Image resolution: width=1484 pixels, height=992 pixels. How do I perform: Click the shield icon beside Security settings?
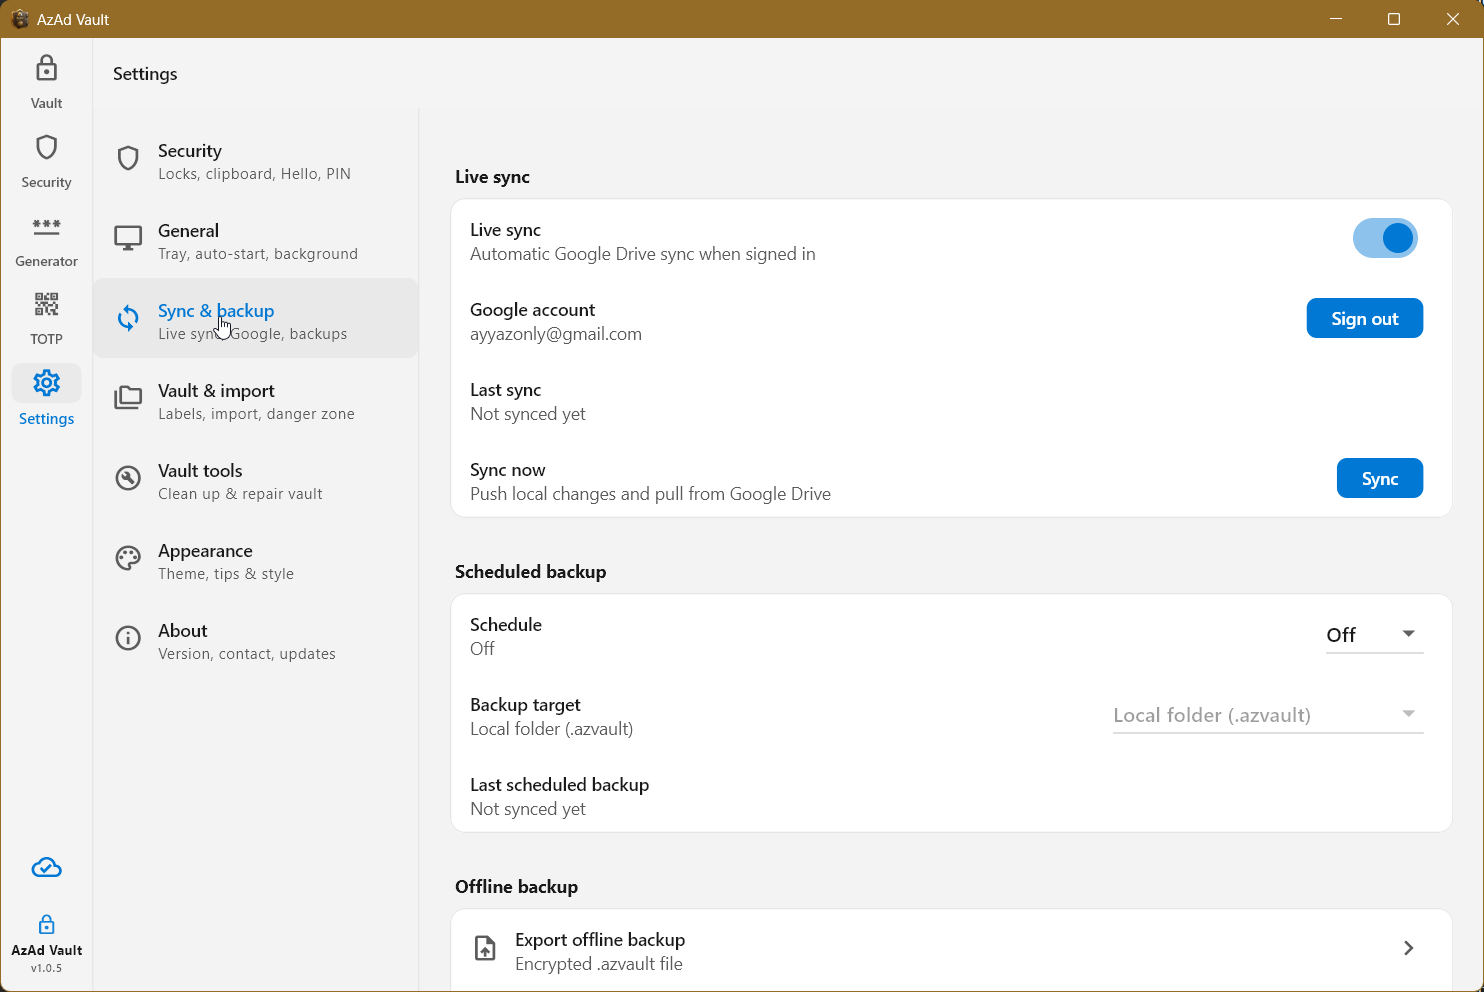(x=128, y=158)
